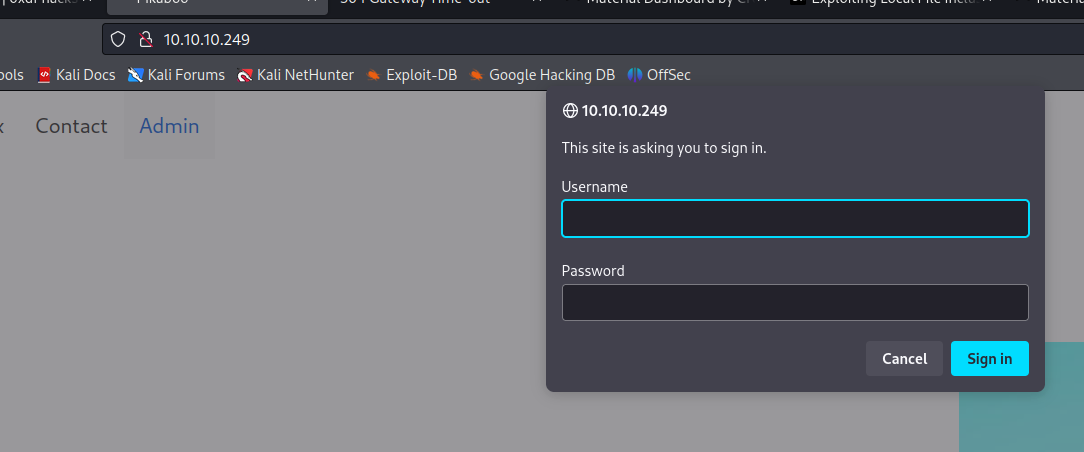Click the address bar showing 10.10.10.249
This screenshot has width=1084, height=452.
pos(600,40)
